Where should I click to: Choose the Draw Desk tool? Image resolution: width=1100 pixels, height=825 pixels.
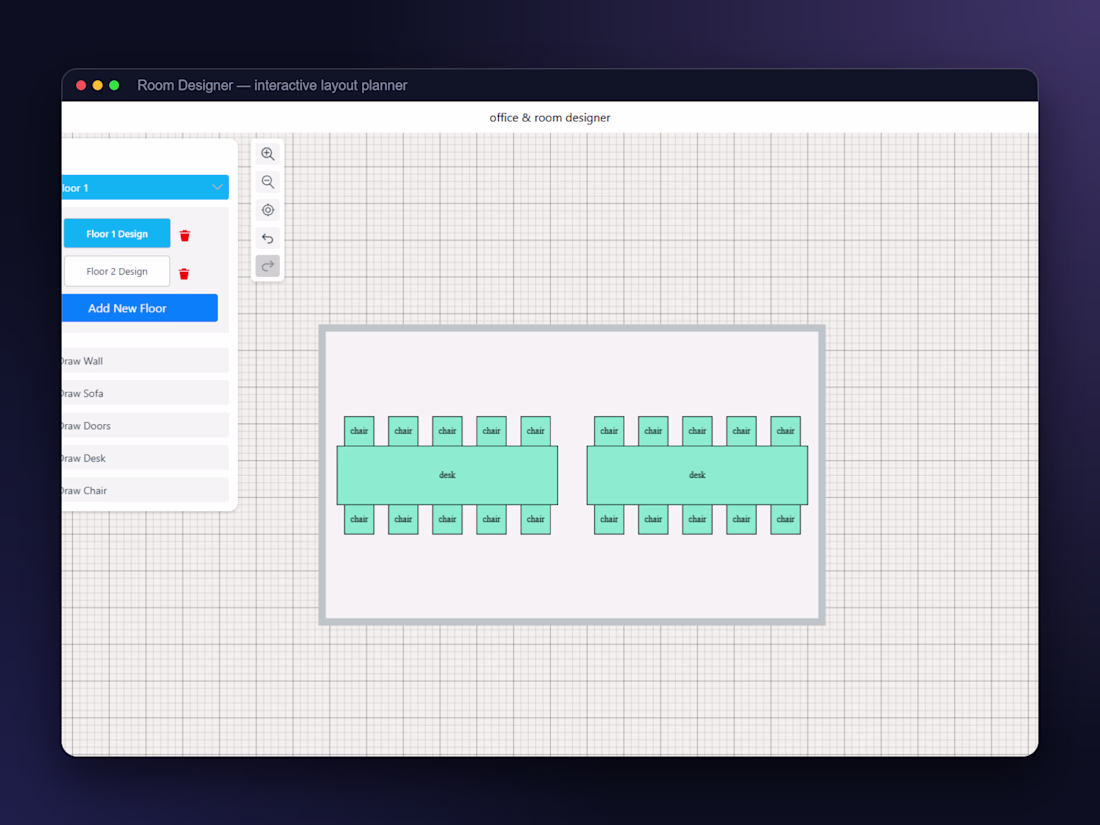145,457
